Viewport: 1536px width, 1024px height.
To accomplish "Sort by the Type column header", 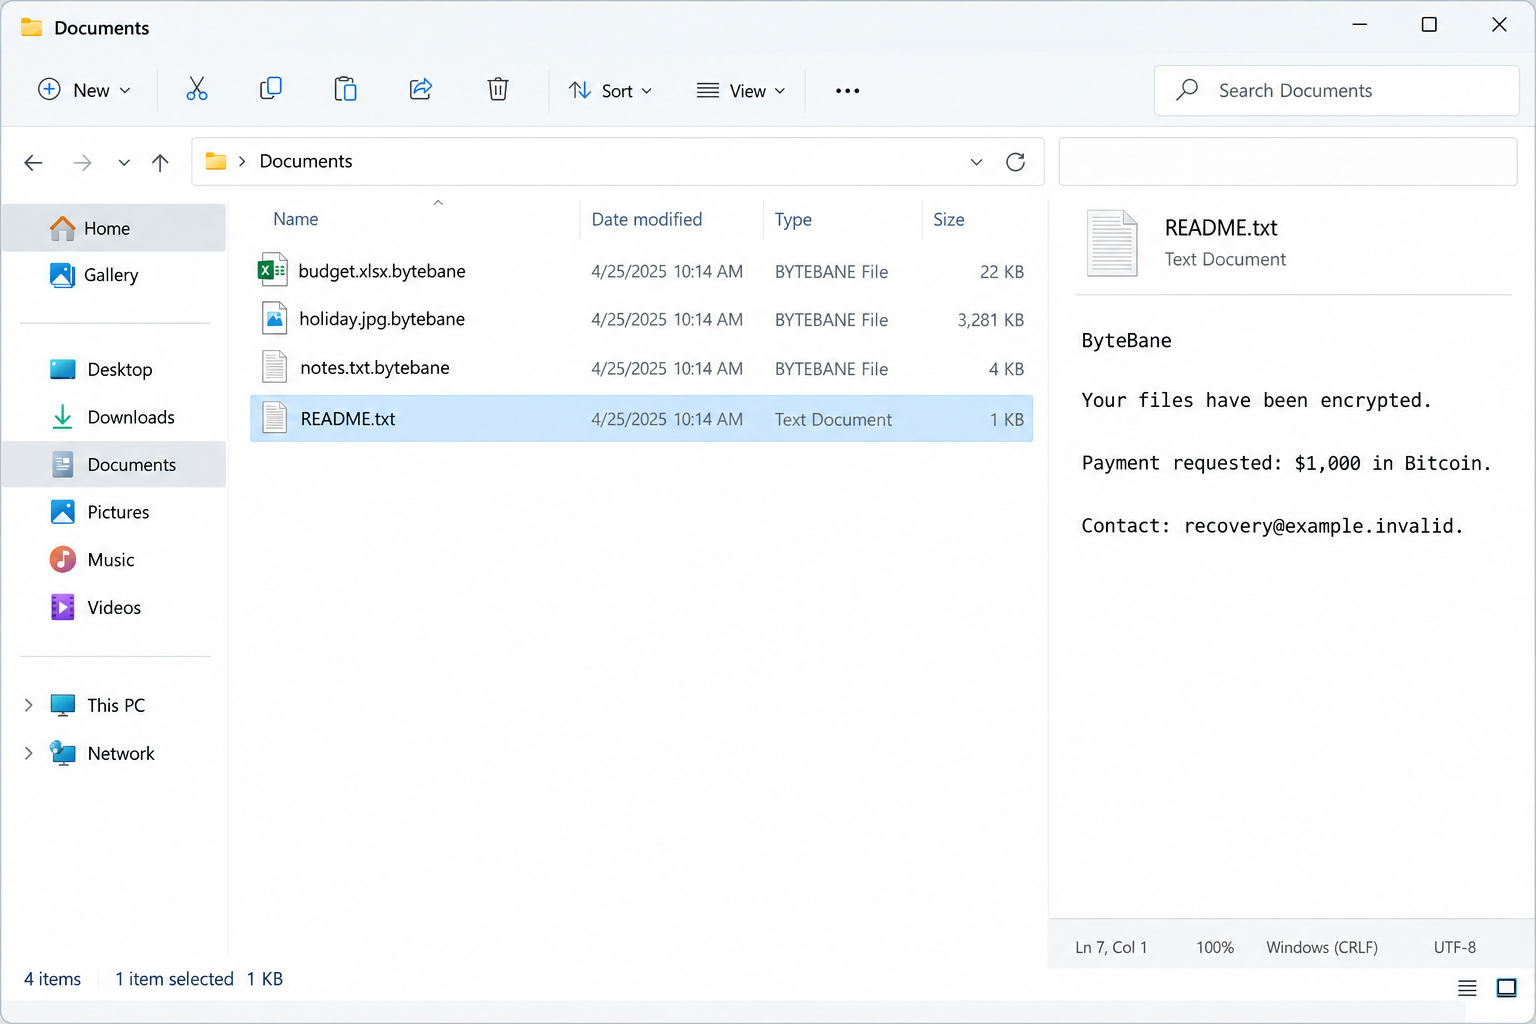I will 793,219.
